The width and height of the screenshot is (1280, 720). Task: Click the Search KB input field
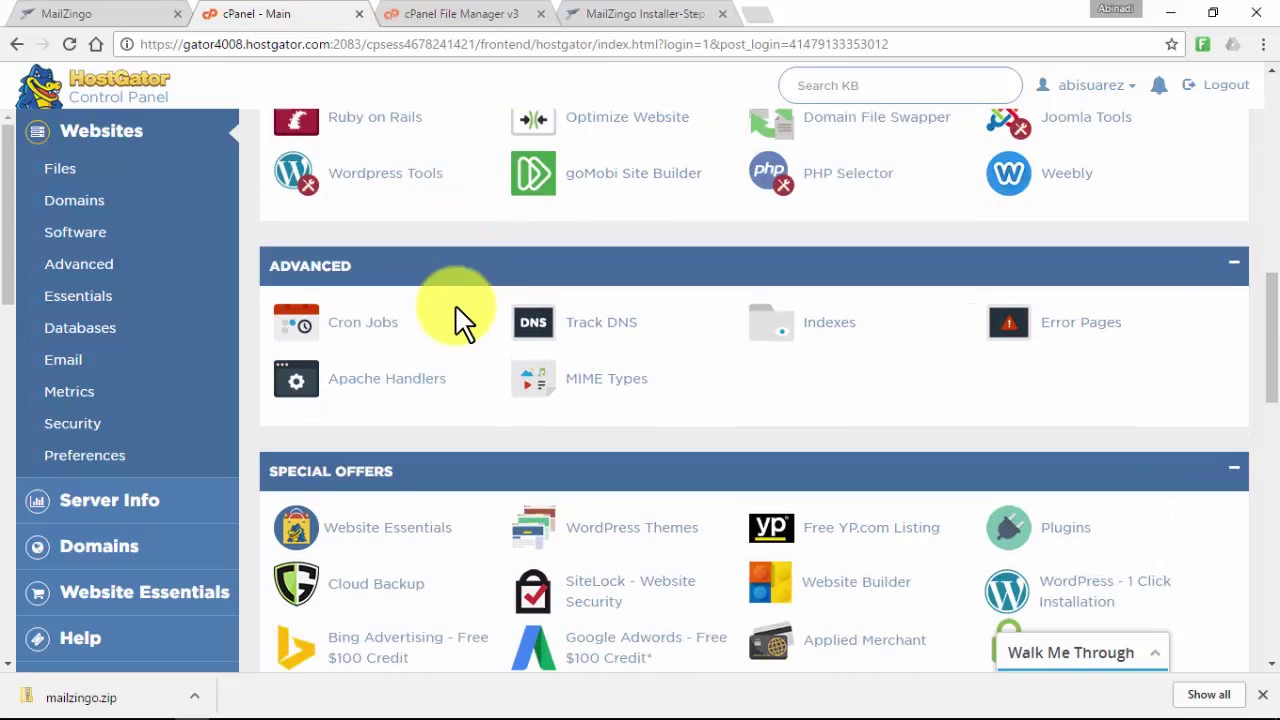coord(900,85)
